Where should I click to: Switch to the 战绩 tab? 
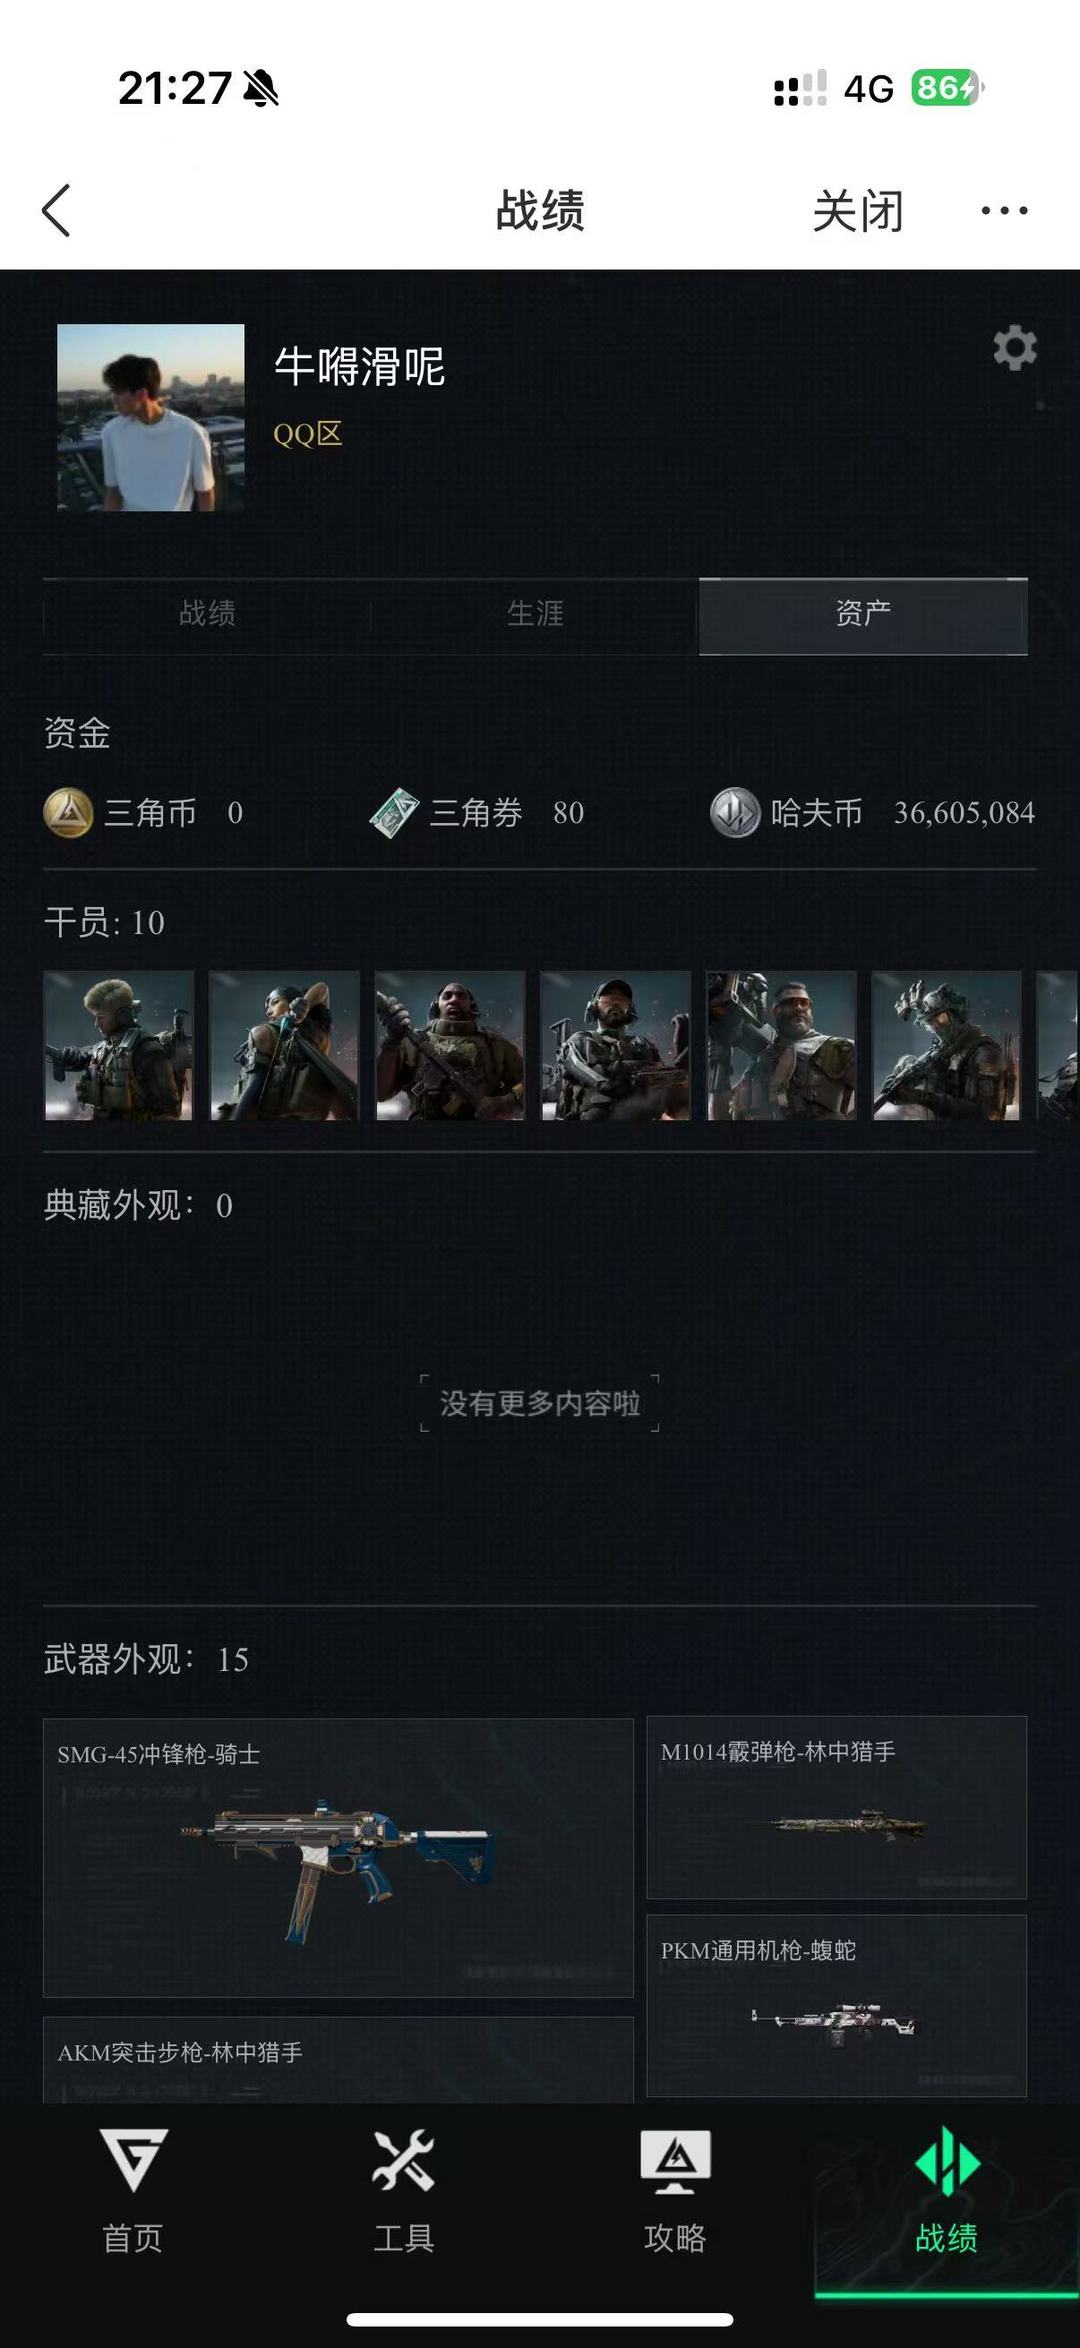point(207,614)
